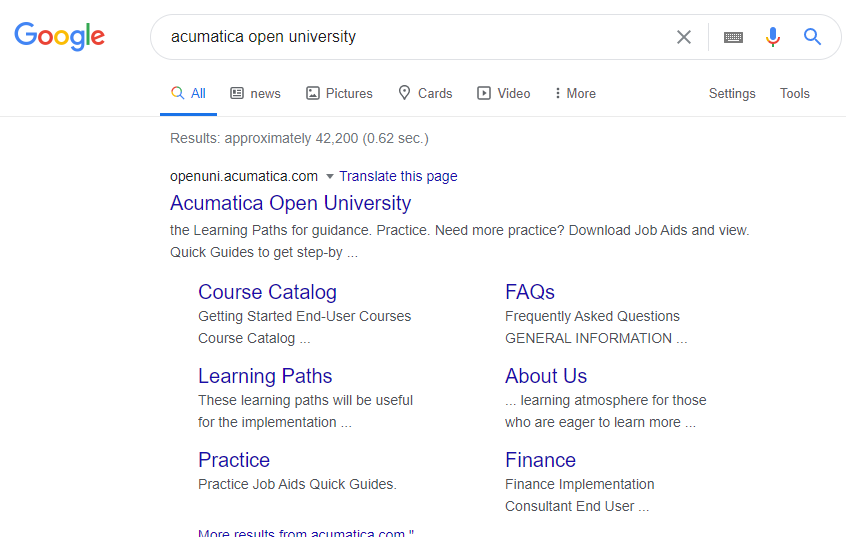846x537 pixels.
Task: Switch to the Cards tab
Action: tap(425, 93)
